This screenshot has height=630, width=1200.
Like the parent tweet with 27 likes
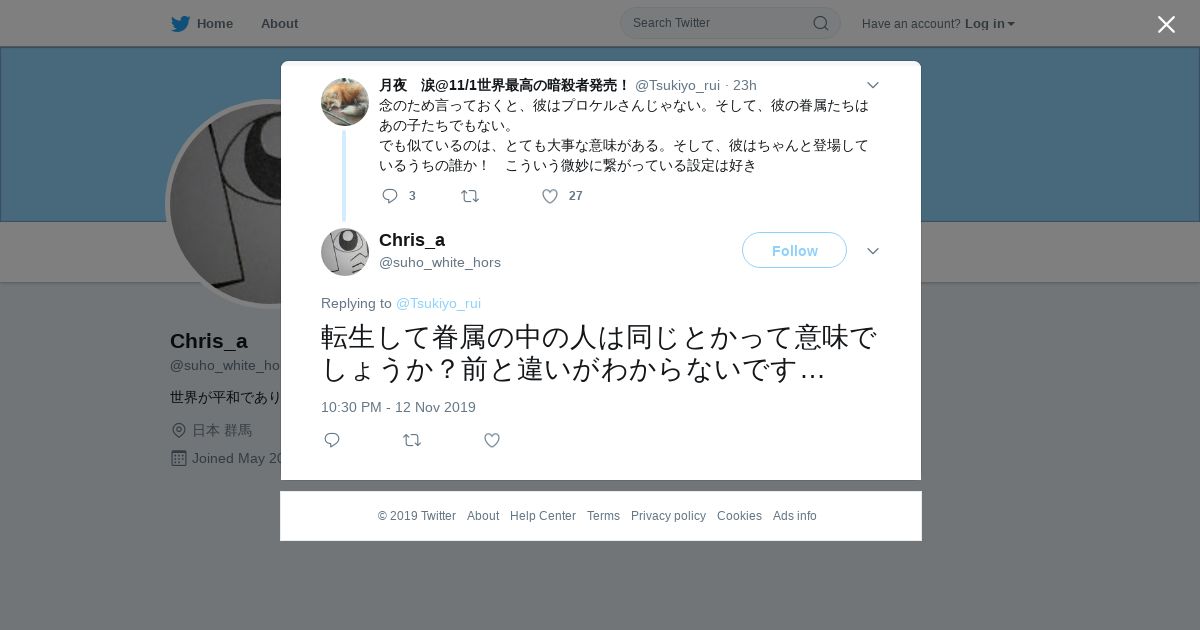pyautogui.click(x=550, y=196)
